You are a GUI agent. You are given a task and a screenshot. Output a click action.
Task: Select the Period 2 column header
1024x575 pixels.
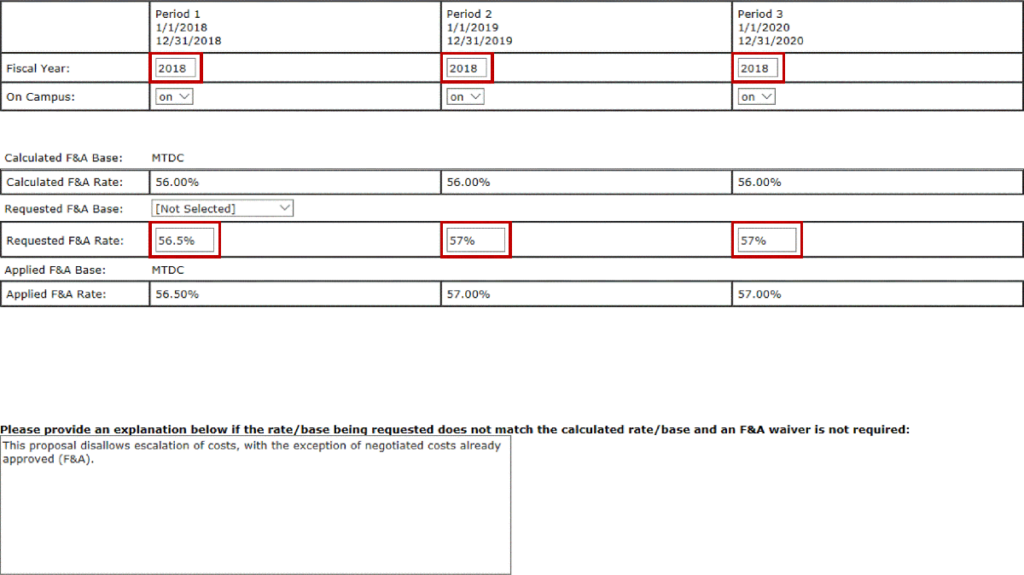coord(479,28)
